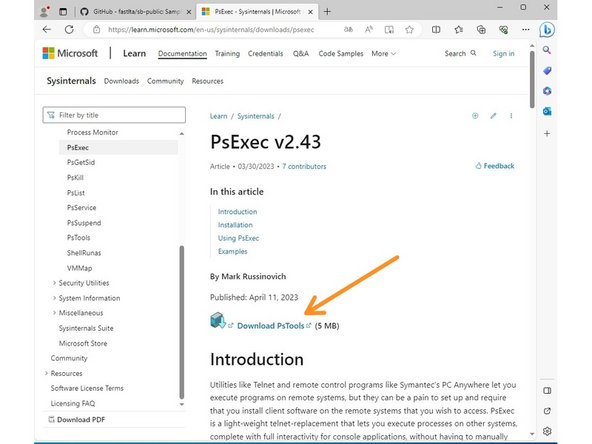Click the Download PsTools link
Screen dimensions: 592x444
click(270, 326)
